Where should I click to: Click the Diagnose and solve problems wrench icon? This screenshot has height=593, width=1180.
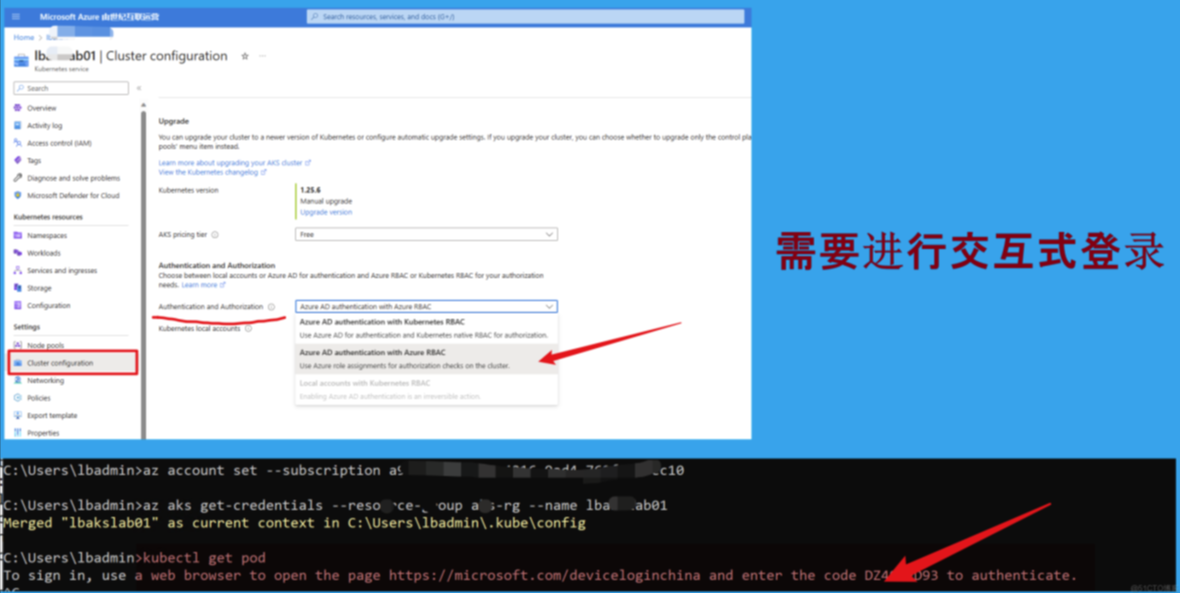point(18,178)
